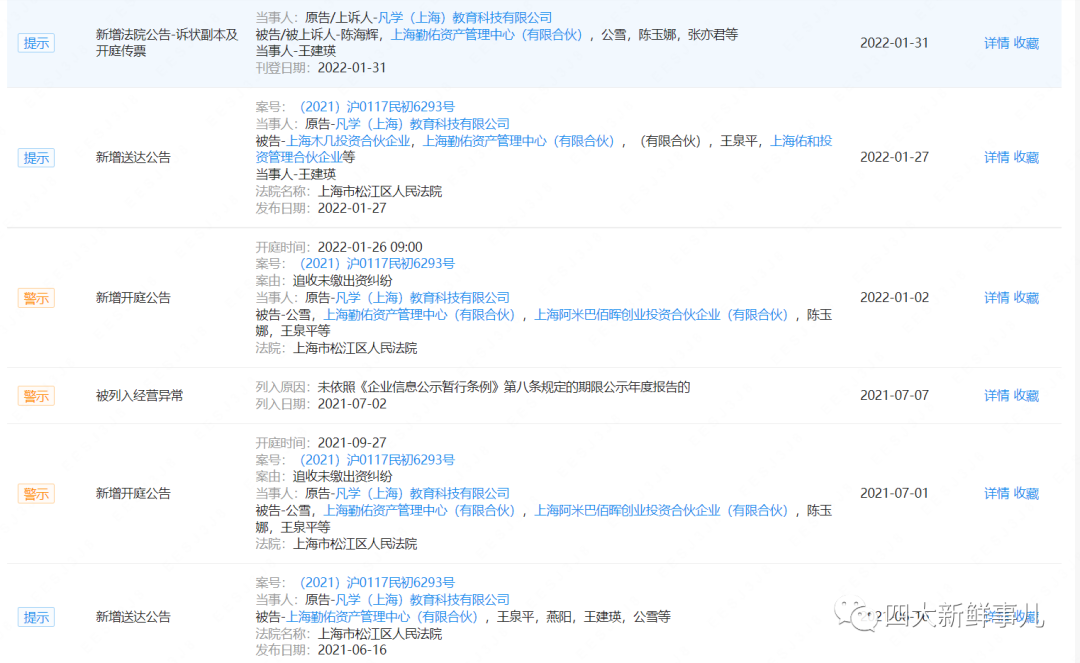Open case number link in the 2021-06-16 送达公告

(377, 583)
